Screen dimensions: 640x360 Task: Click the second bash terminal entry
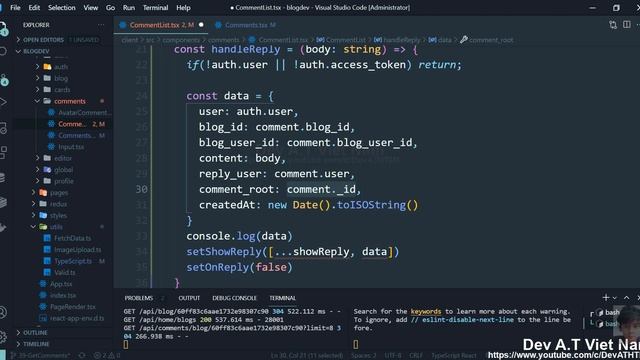tap(608, 324)
